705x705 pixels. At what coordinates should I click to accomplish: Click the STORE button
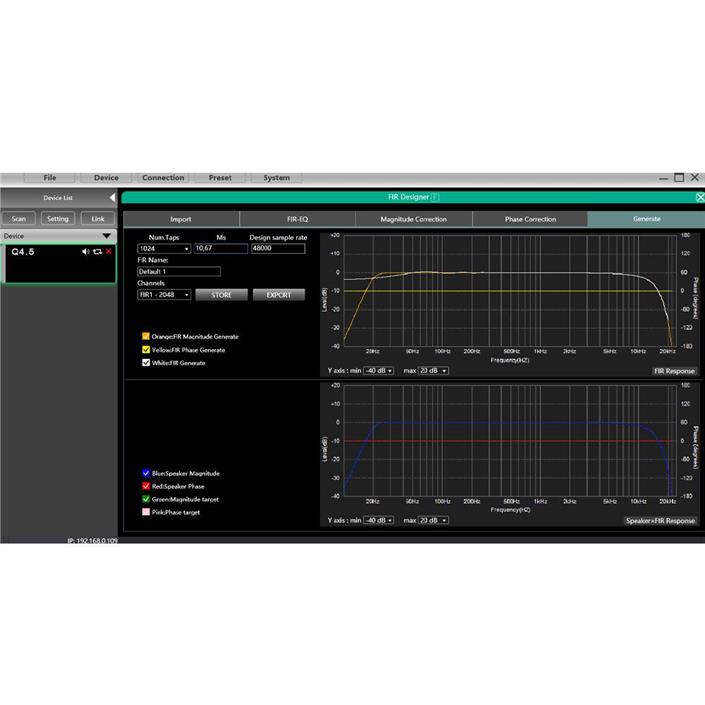tap(221, 295)
